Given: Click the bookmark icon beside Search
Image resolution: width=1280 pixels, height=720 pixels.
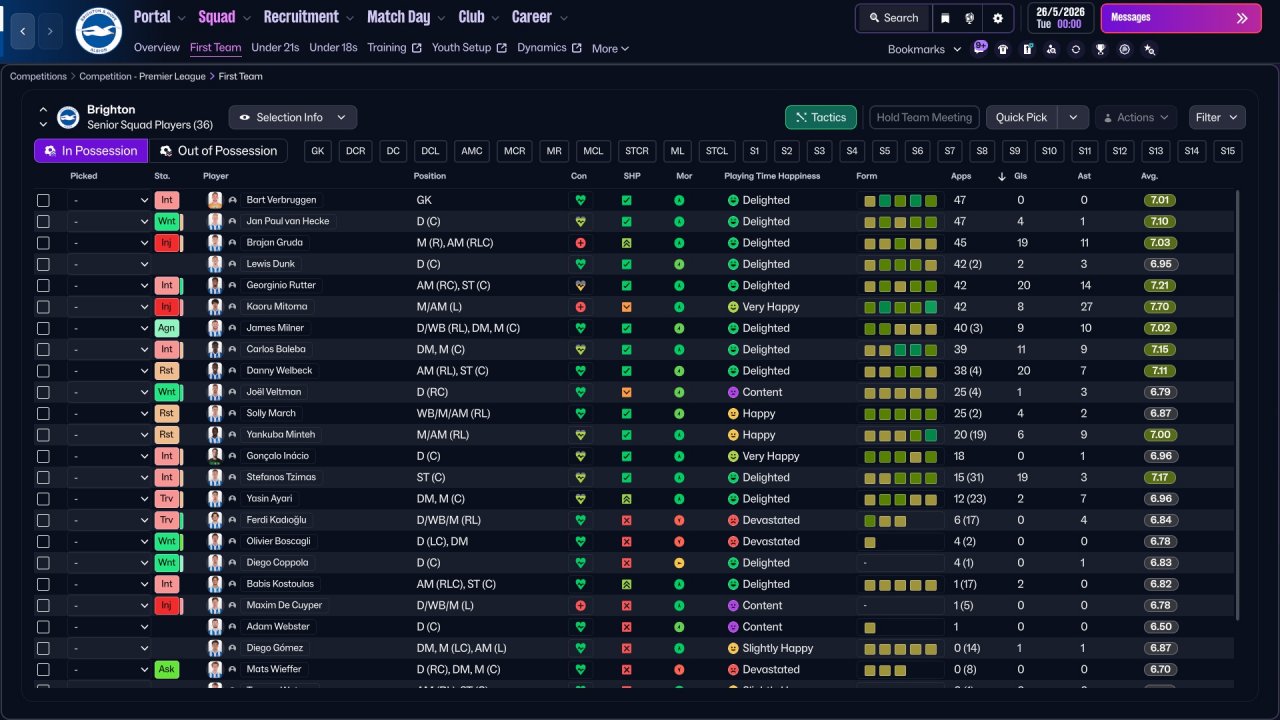Looking at the screenshot, I should pyautogui.click(x=945, y=18).
